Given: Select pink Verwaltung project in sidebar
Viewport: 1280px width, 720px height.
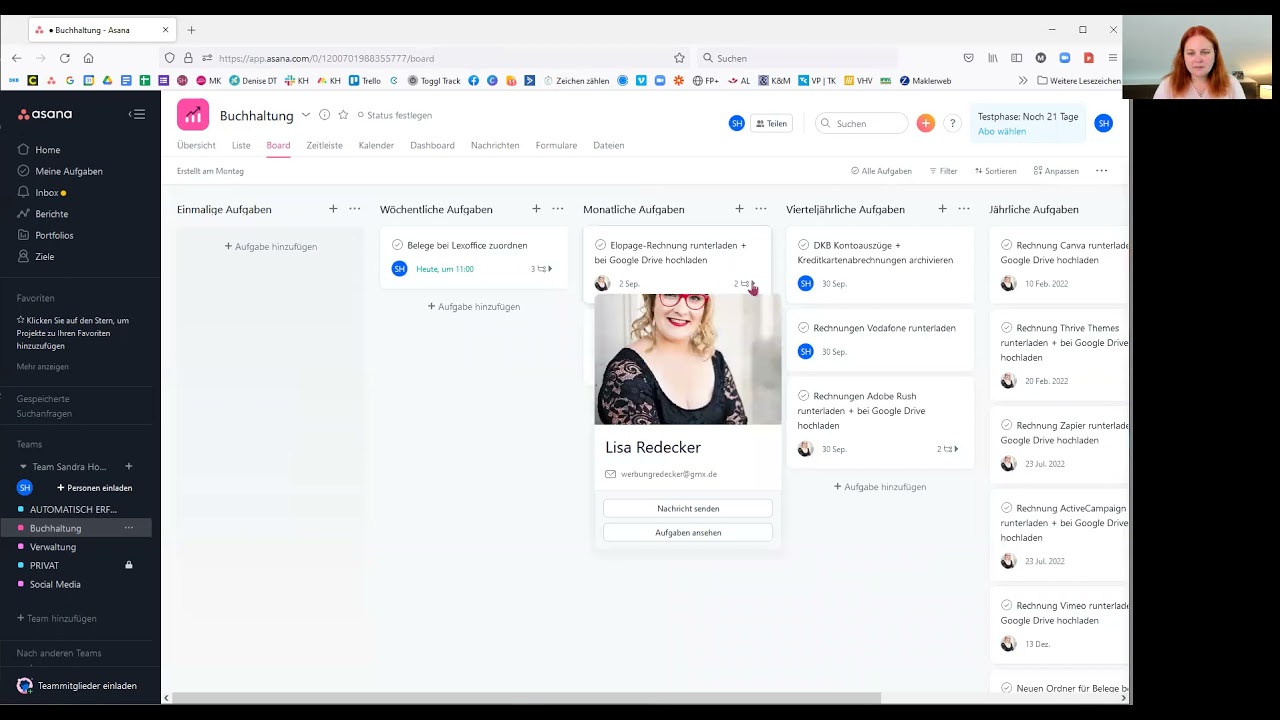Looking at the screenshot, I should tap(52, 547).
